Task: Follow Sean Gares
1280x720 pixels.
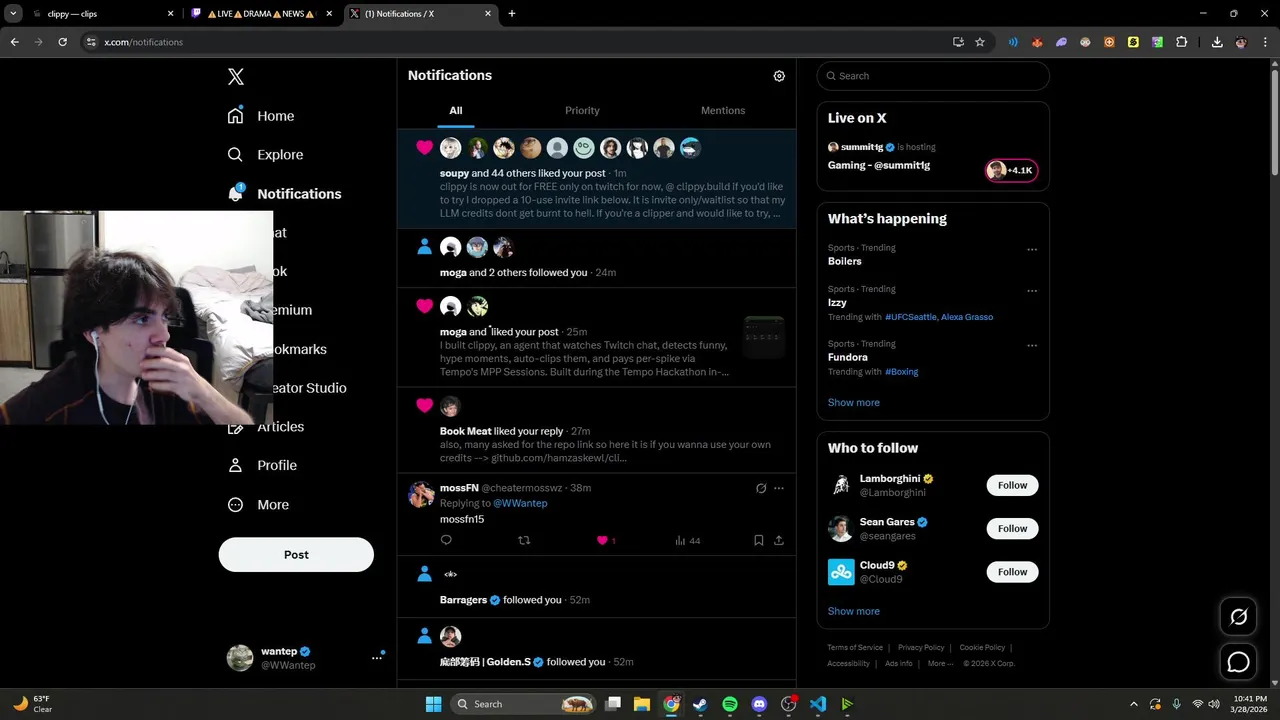Action: [x=1012, y=528]
